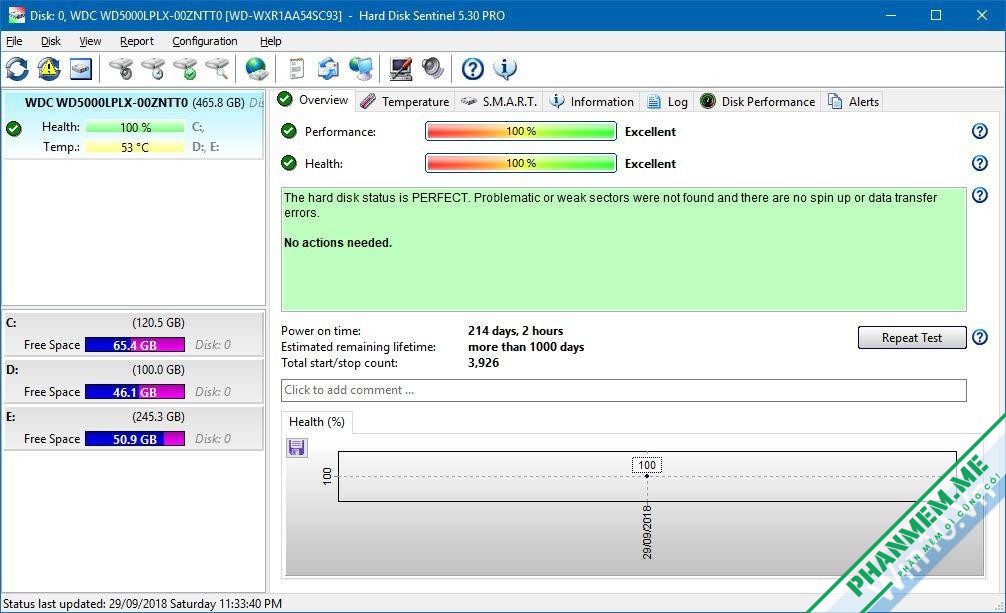Click the Refresh disk status toolbar icon
Screen dimensions: 1006x613
coord(17,69)
